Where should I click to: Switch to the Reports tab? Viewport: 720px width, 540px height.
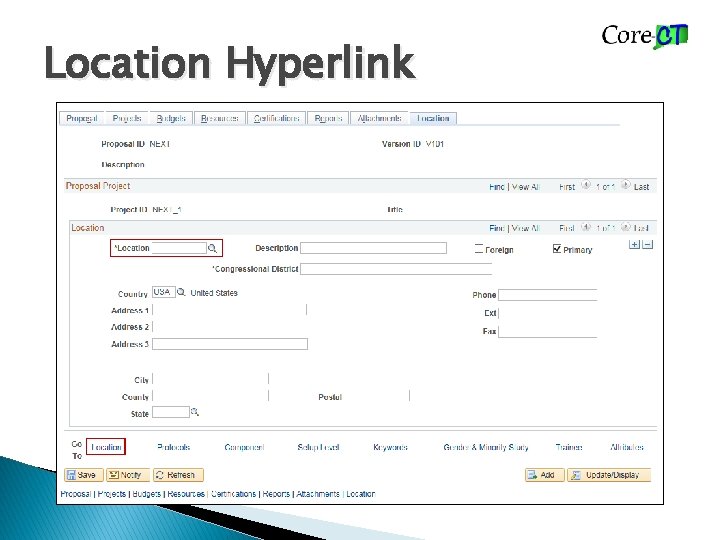[328, 118]
